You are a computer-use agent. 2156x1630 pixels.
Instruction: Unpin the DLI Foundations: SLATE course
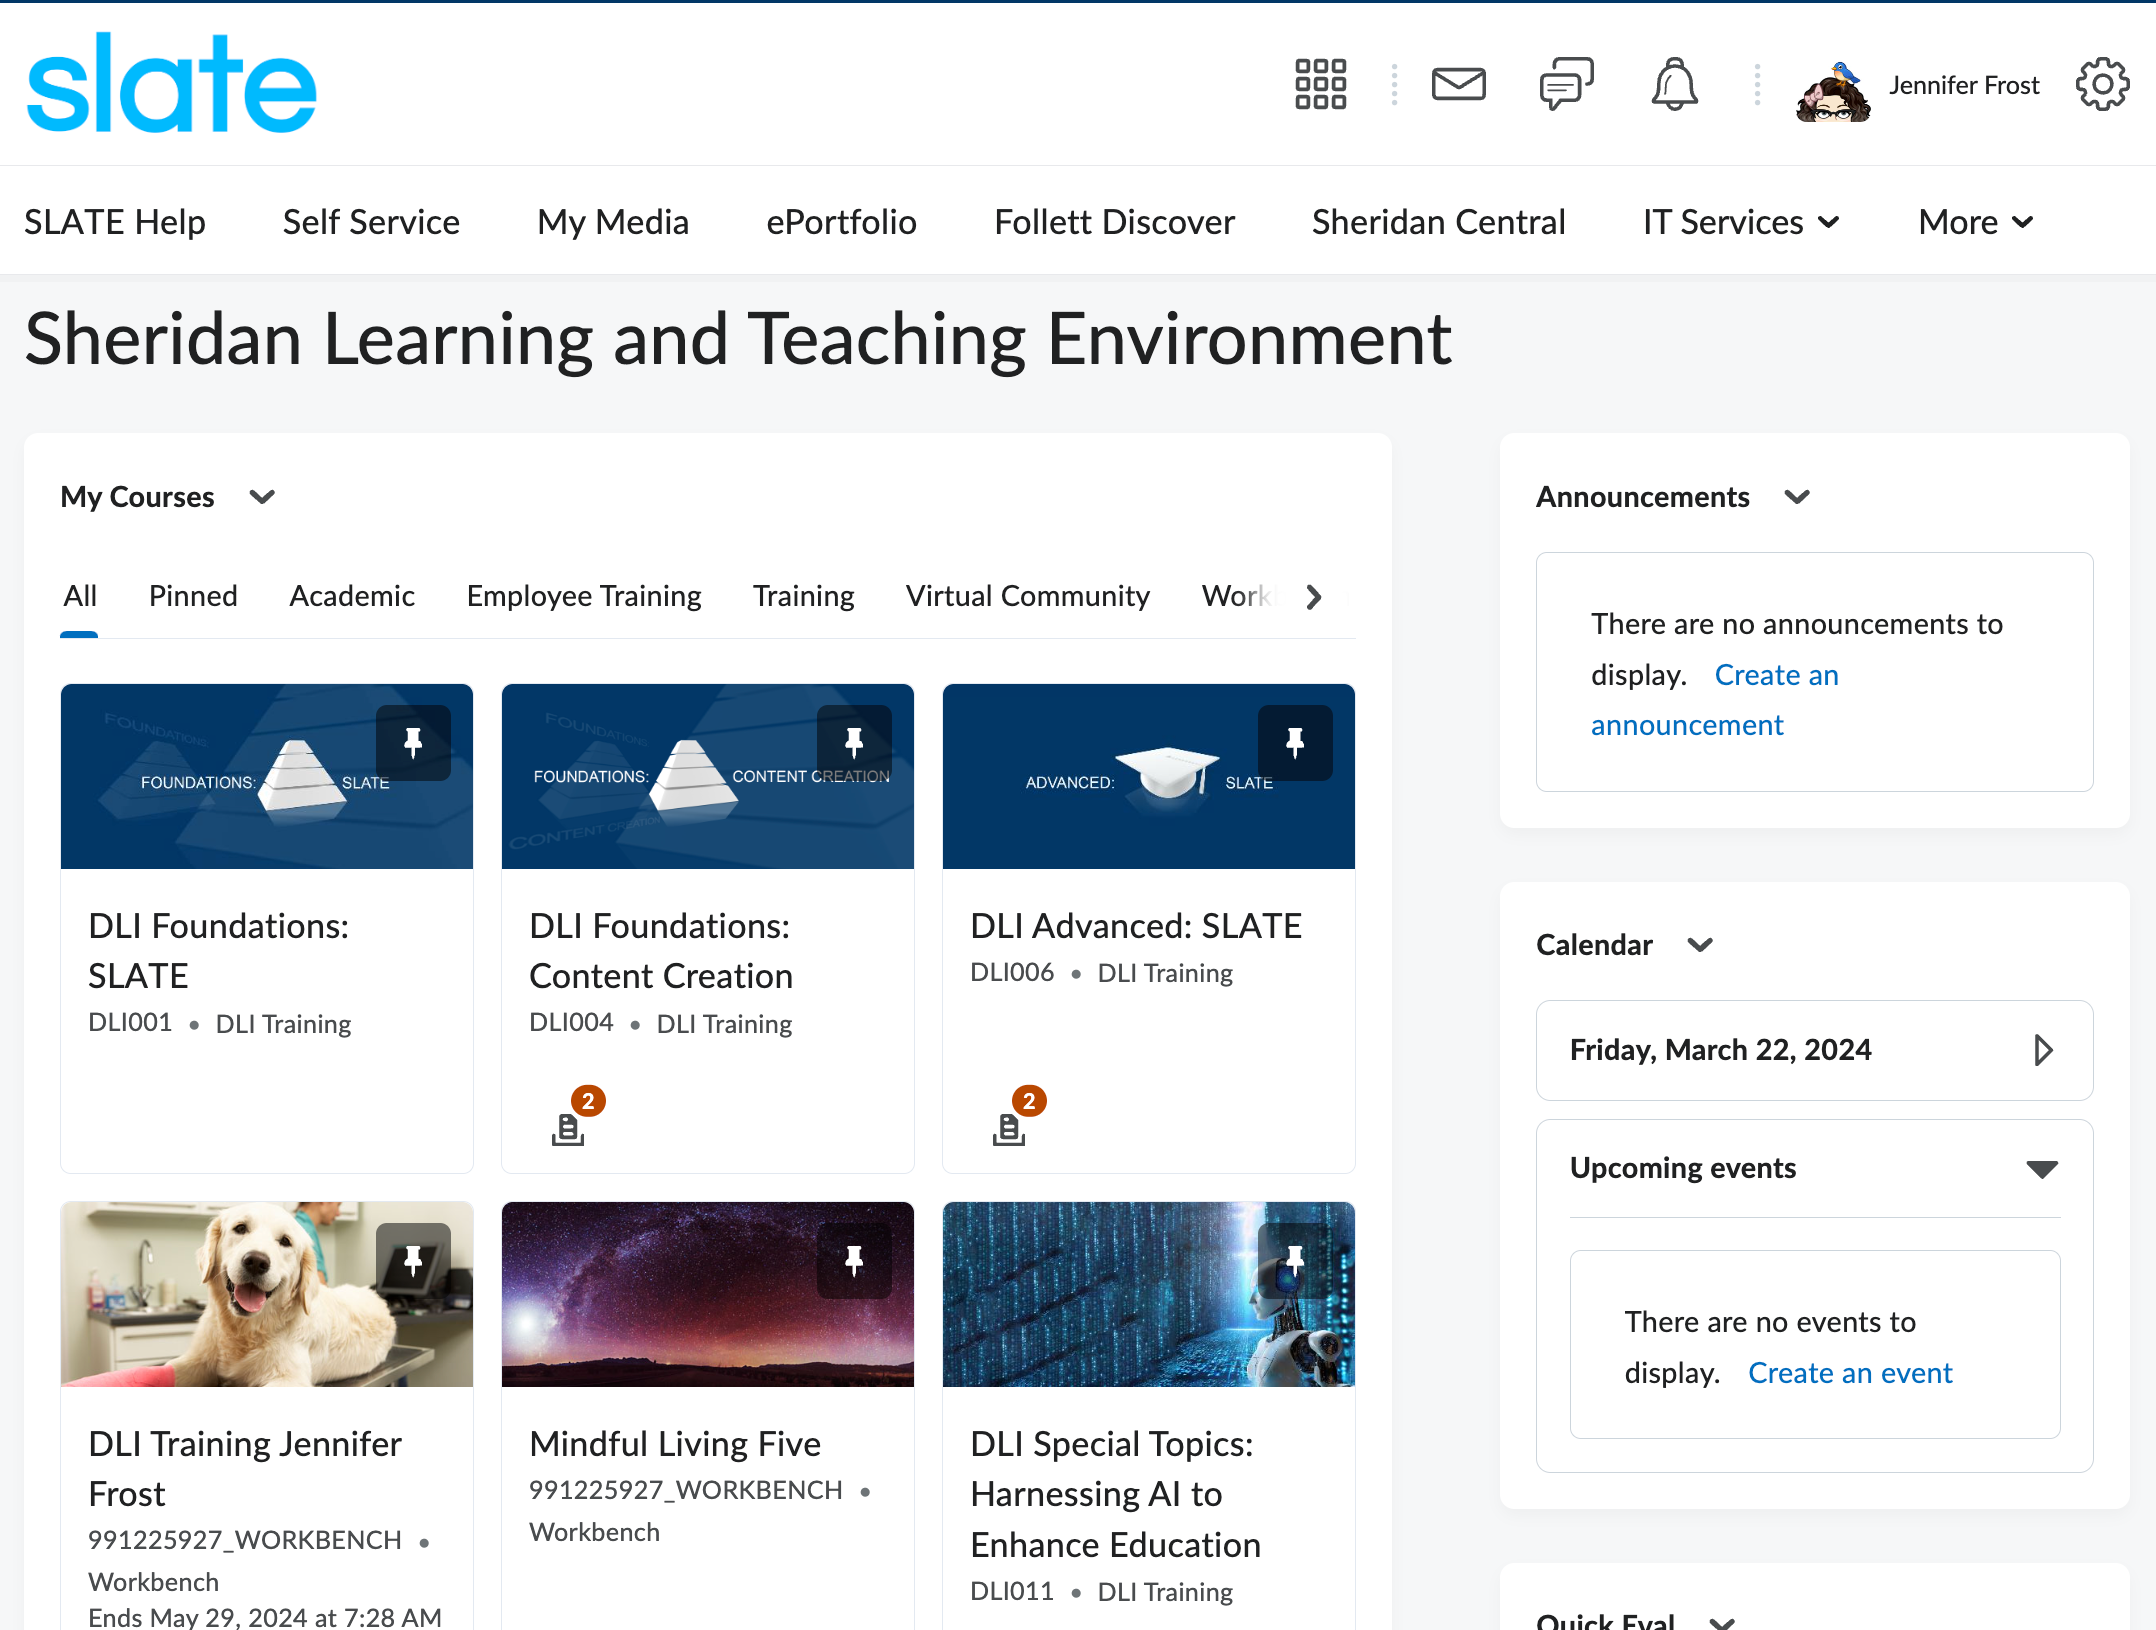(413, 743)
